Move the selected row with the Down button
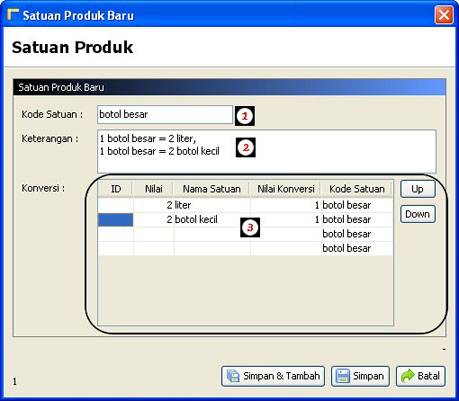The image size is (459, 401). pos(418,214)
